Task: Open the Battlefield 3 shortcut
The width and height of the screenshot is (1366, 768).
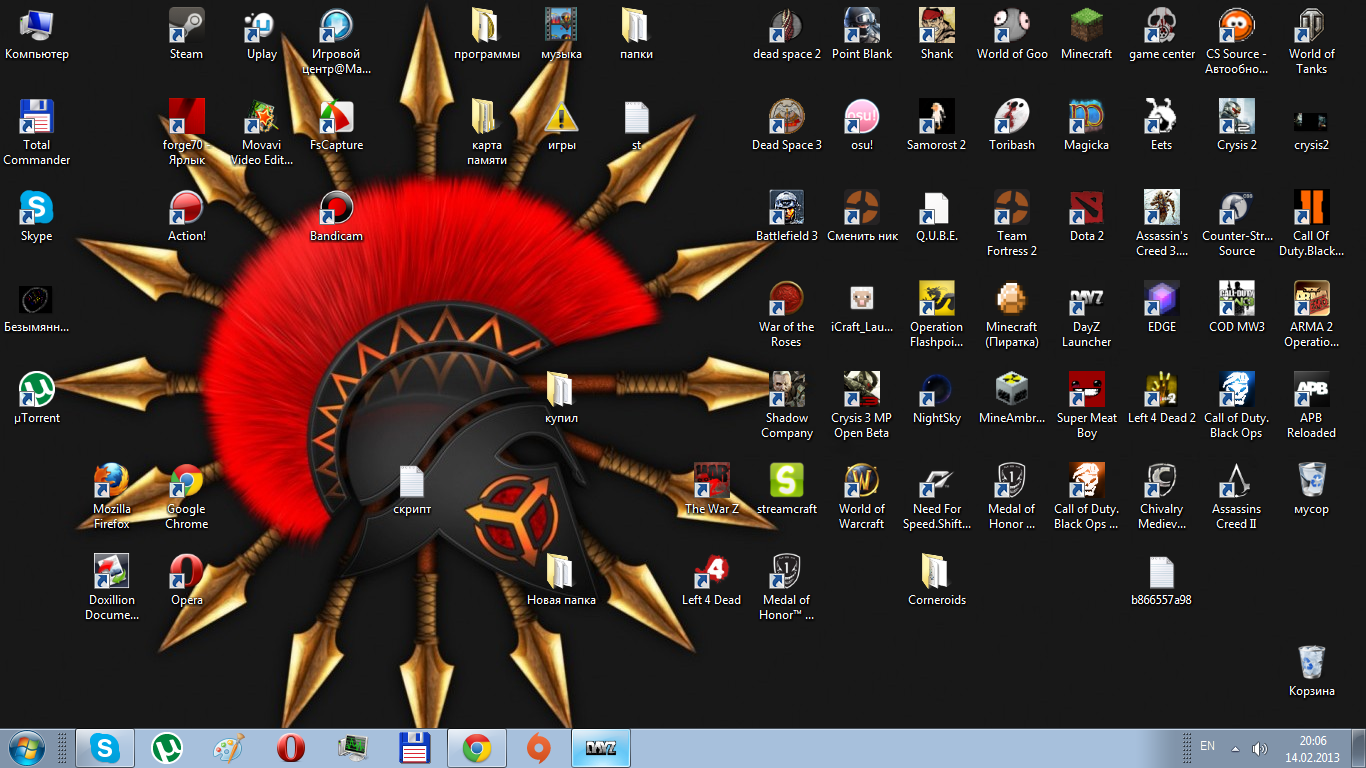Action: (787, 217)
